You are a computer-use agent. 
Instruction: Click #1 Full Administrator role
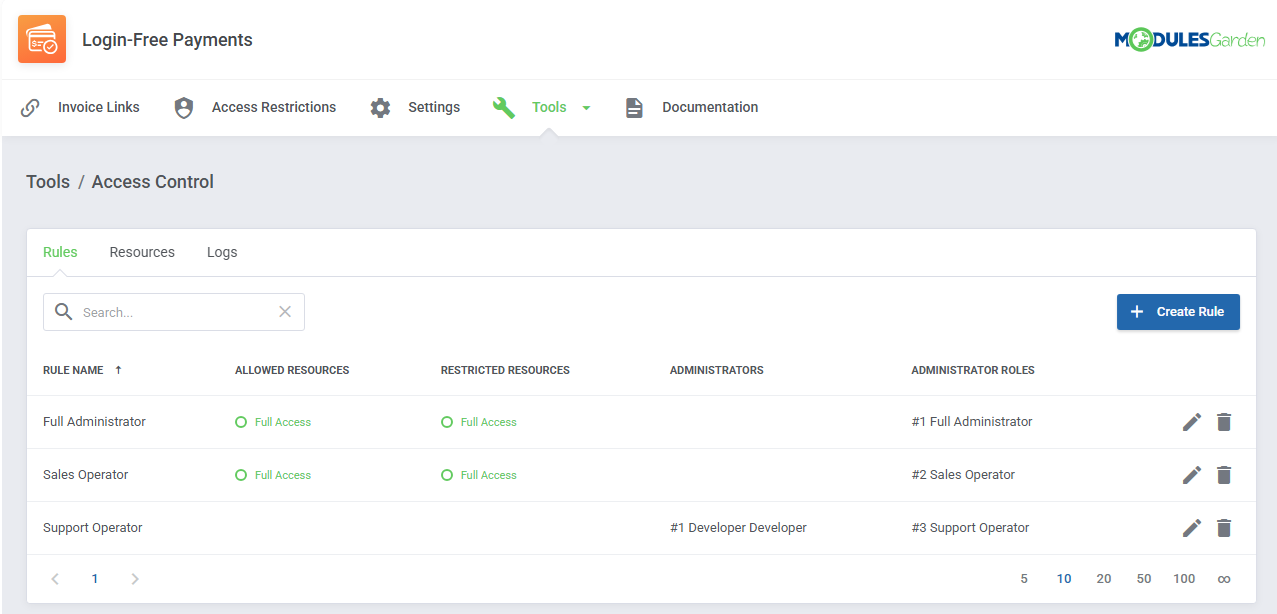[x=972, y=422]
